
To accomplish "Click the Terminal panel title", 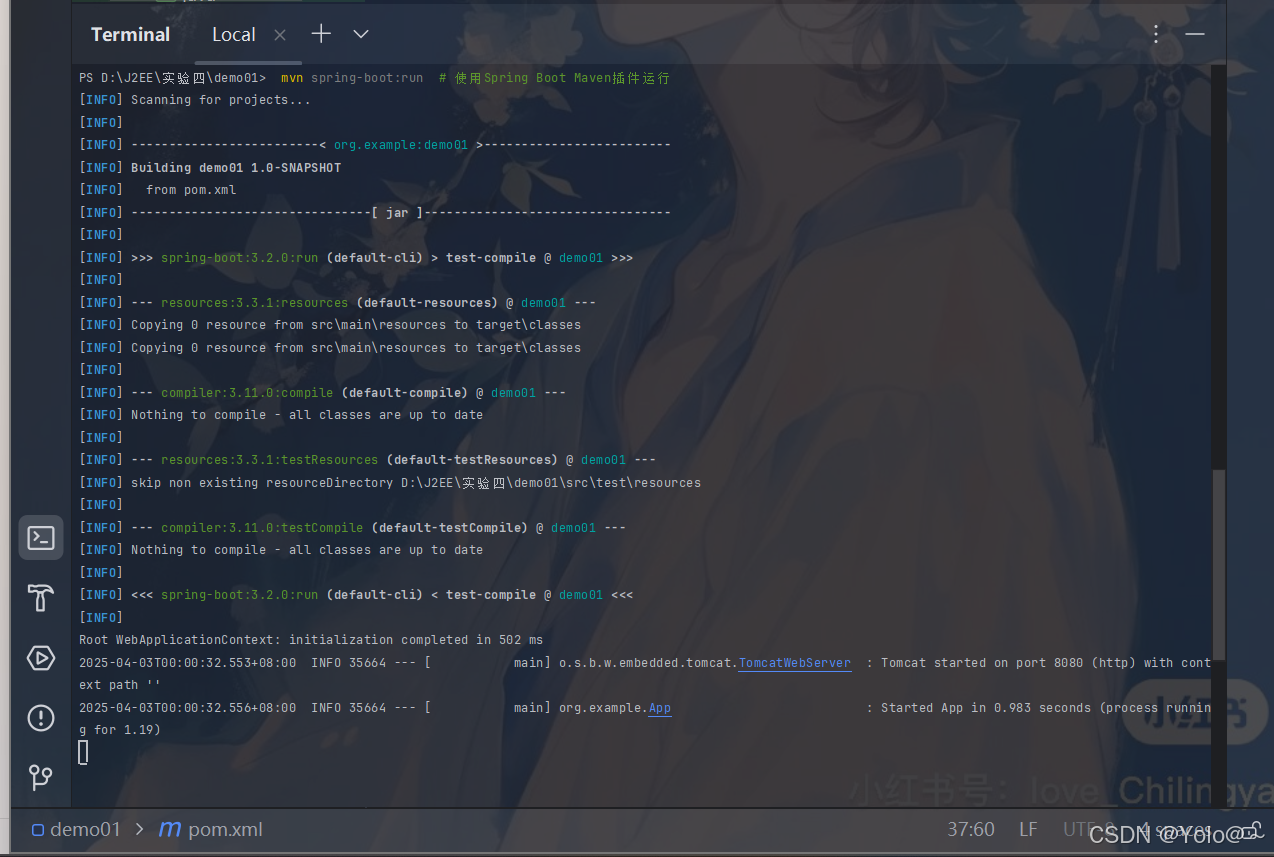I will (130, 34).
